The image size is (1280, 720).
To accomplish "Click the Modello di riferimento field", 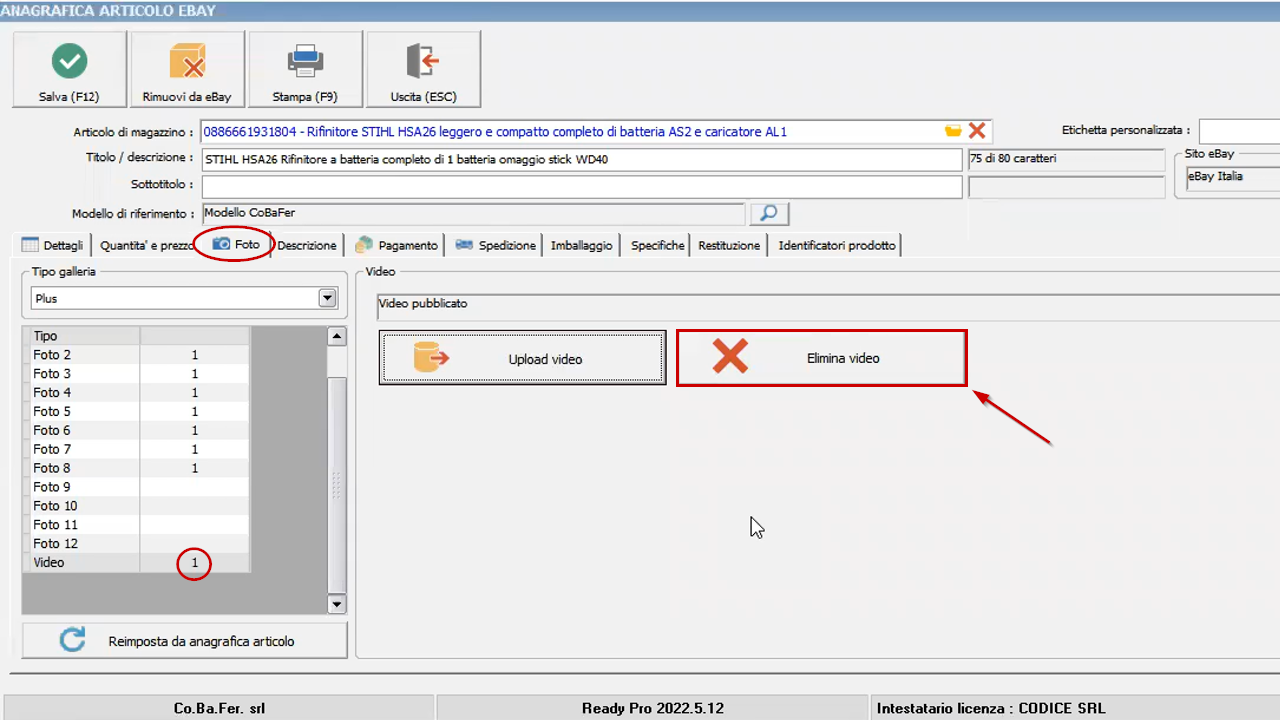I will tap(474, 214).
